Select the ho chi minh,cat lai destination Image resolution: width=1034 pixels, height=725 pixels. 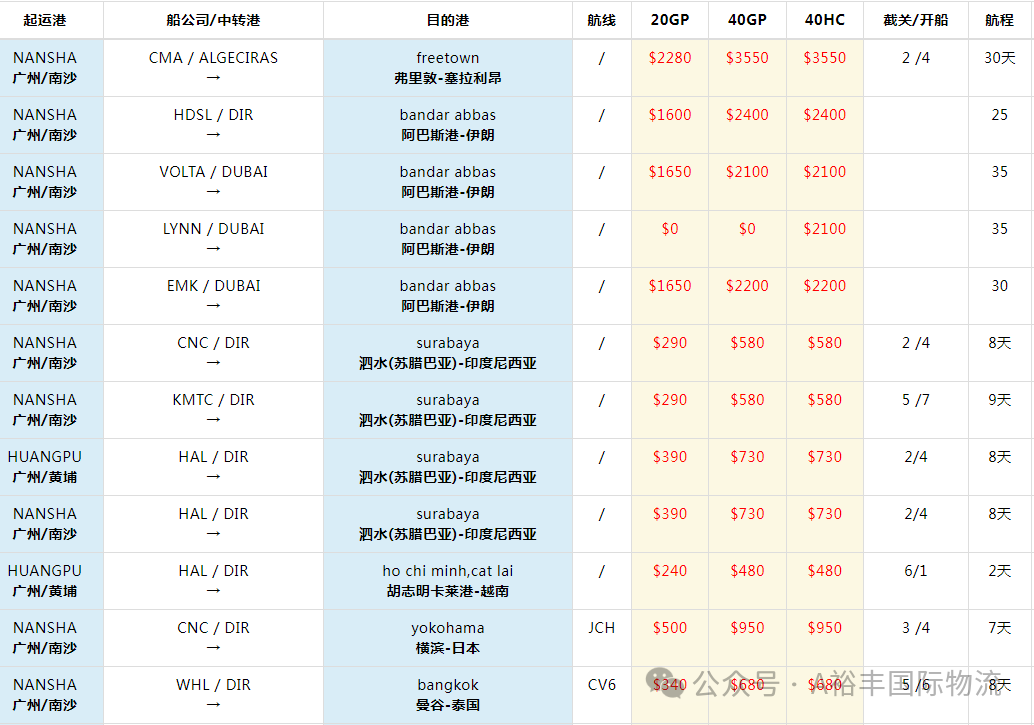coord(448,580)
